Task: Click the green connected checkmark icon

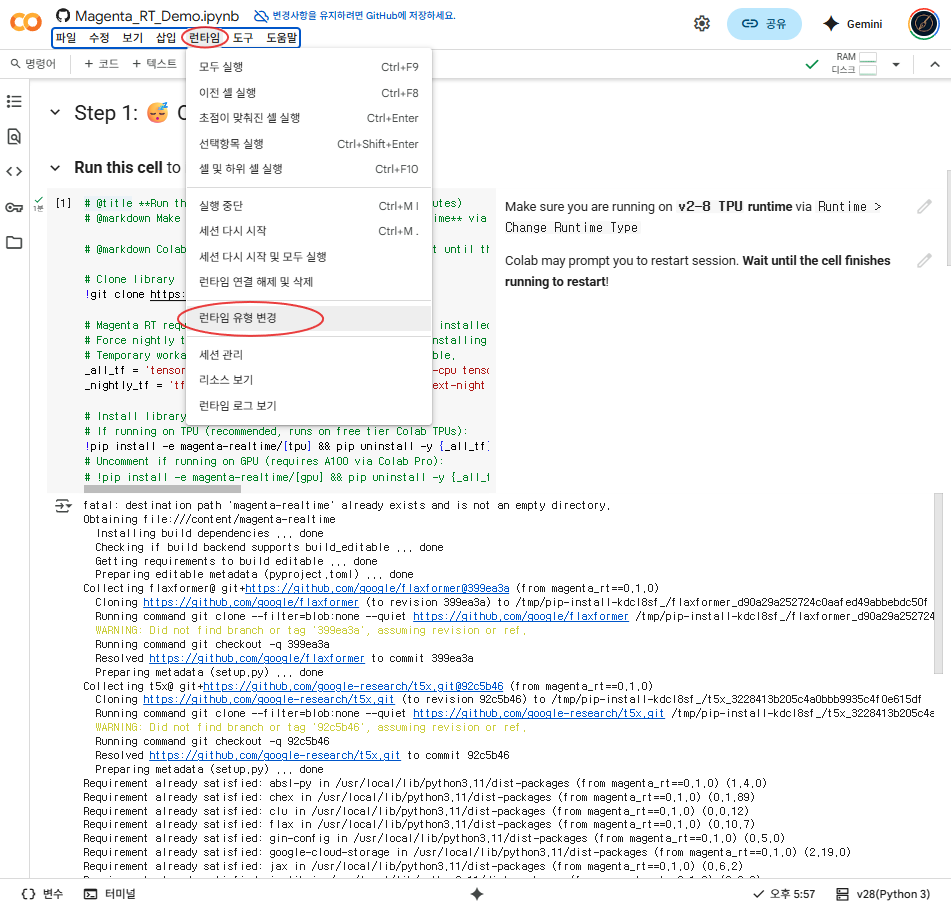Action: 812,64
